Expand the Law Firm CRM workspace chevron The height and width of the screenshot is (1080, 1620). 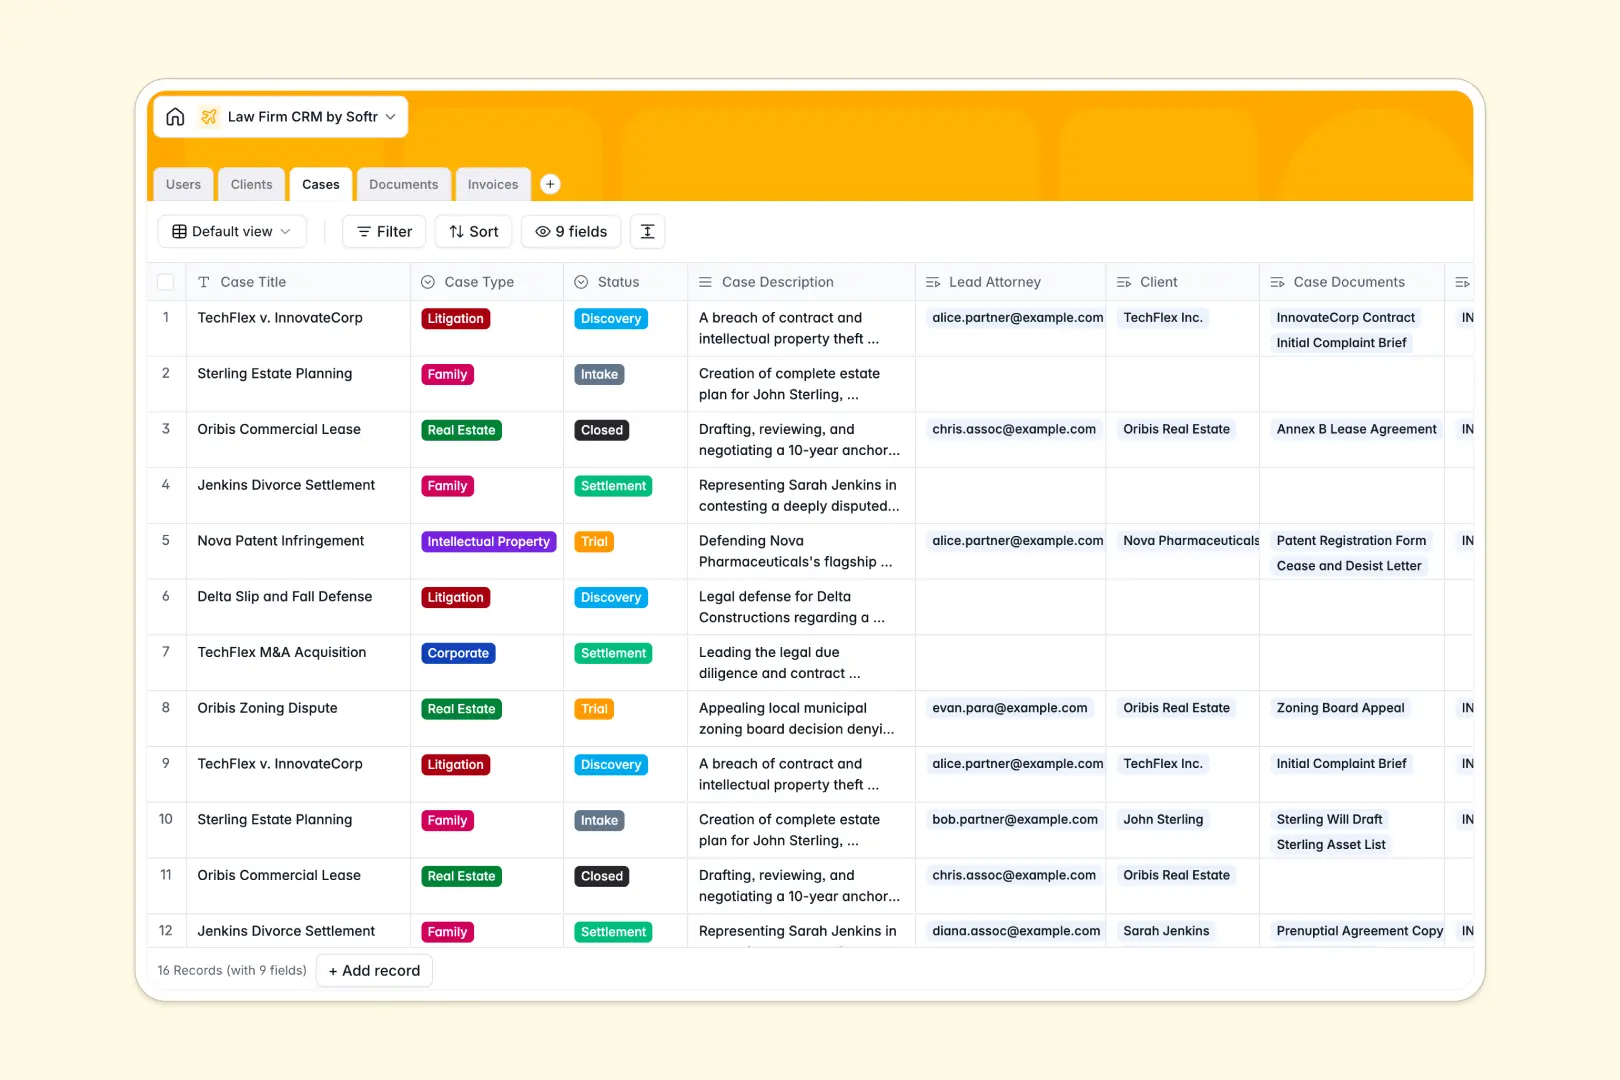tap(392, 116)
